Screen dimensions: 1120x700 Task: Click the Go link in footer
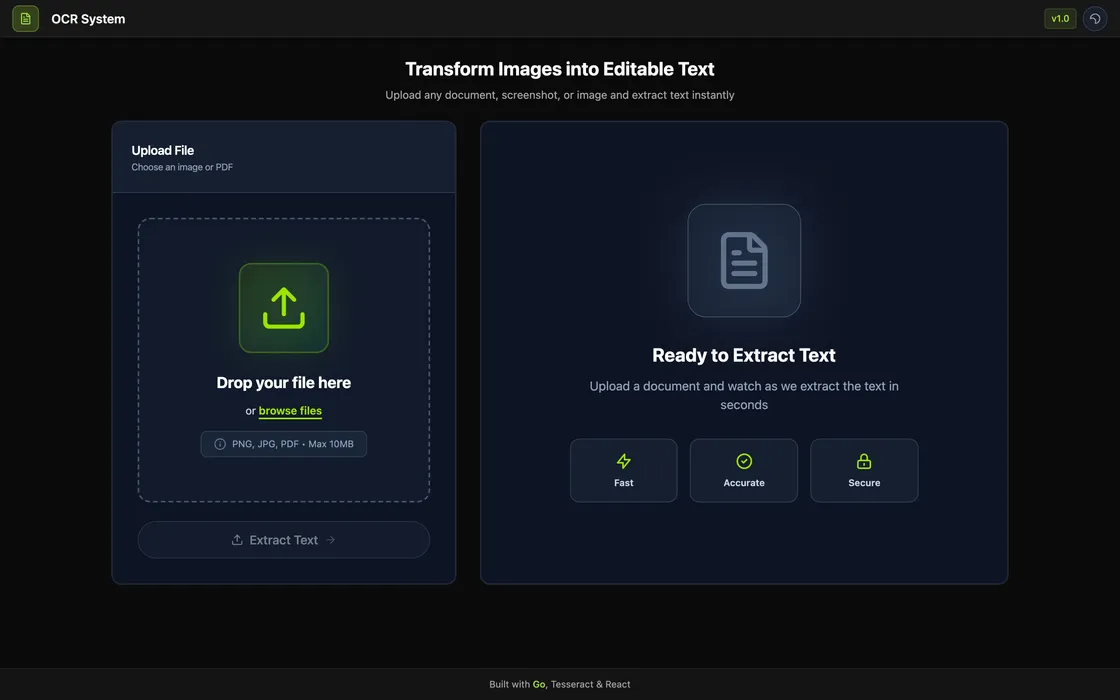tap(539, 685)
